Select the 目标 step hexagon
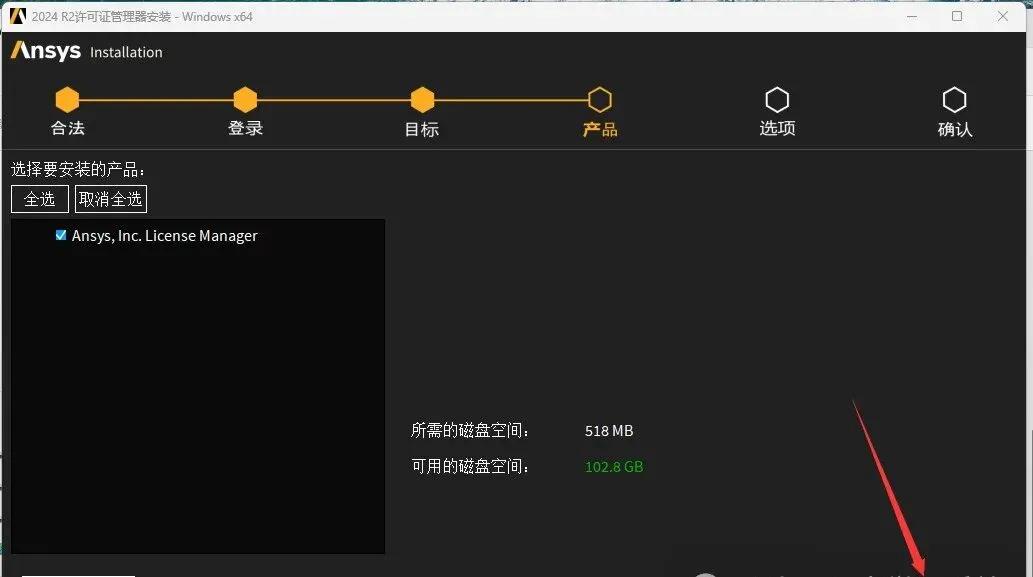 [x=422, y=100]
